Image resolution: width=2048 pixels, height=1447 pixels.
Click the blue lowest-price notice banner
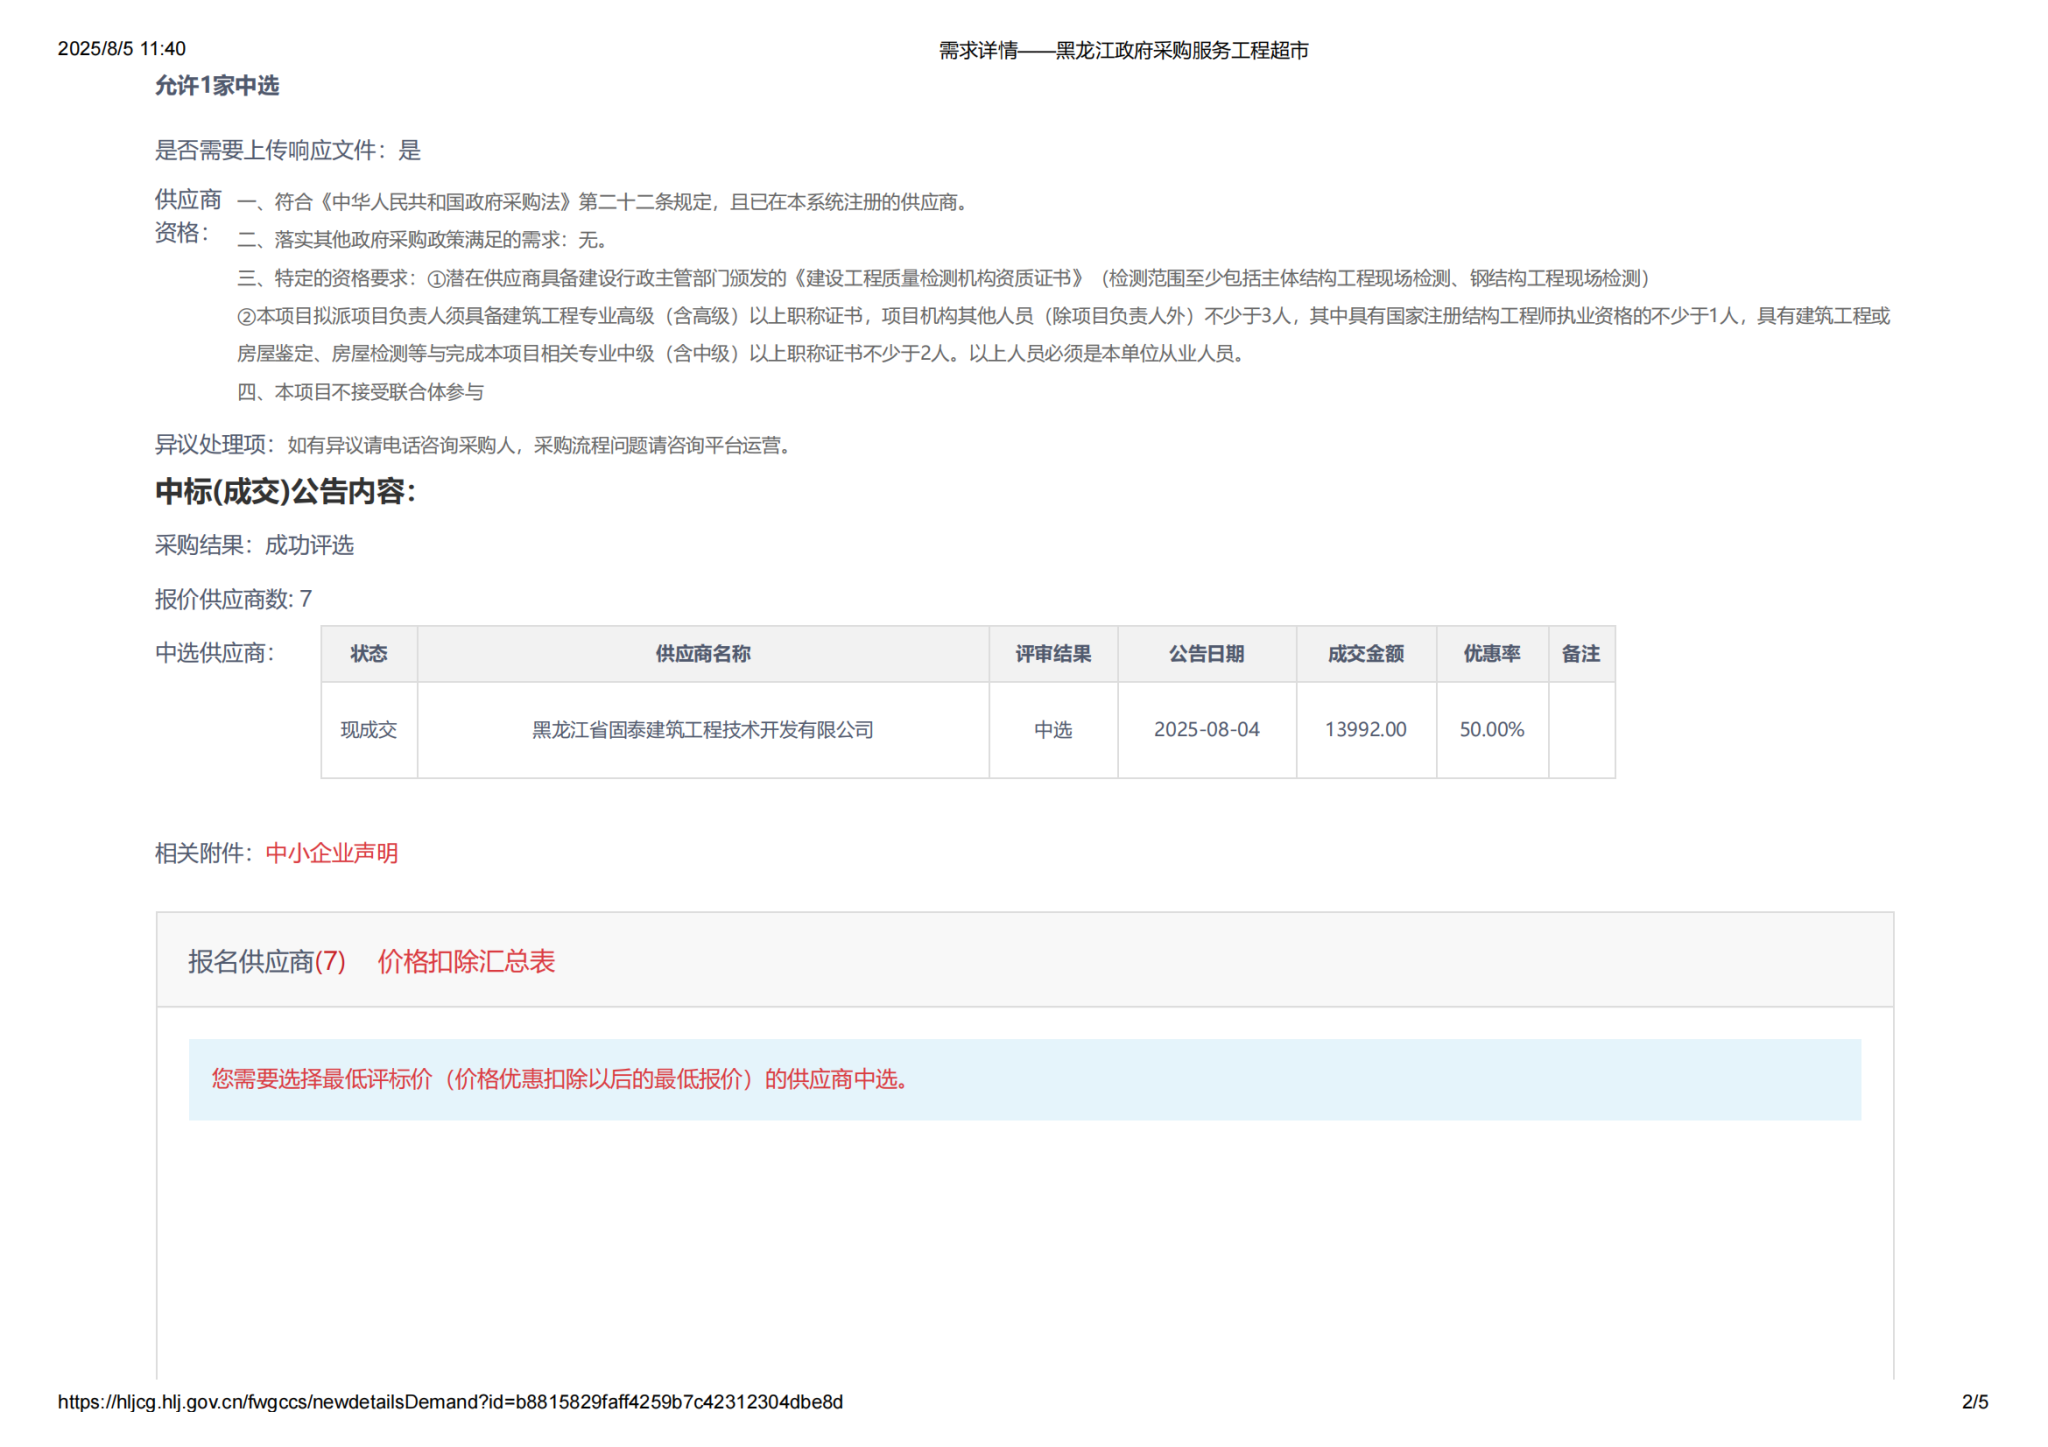(1024, 1080)
